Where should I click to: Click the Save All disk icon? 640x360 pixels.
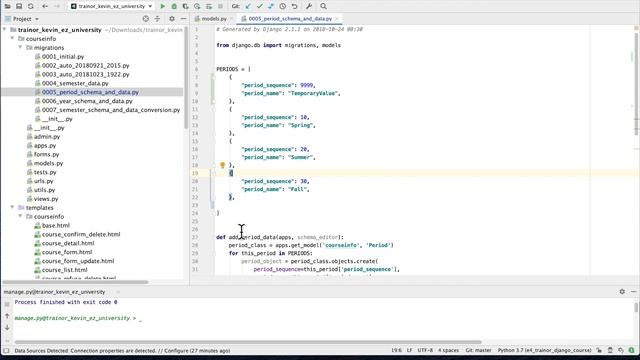[x=19, y=6]
